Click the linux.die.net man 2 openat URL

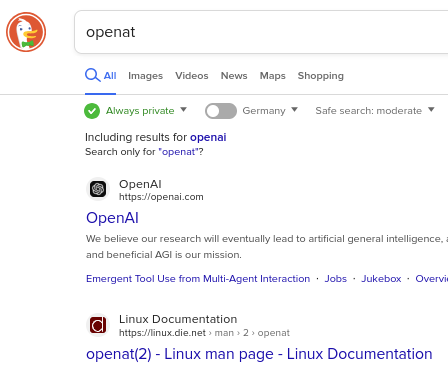(204, 333)
